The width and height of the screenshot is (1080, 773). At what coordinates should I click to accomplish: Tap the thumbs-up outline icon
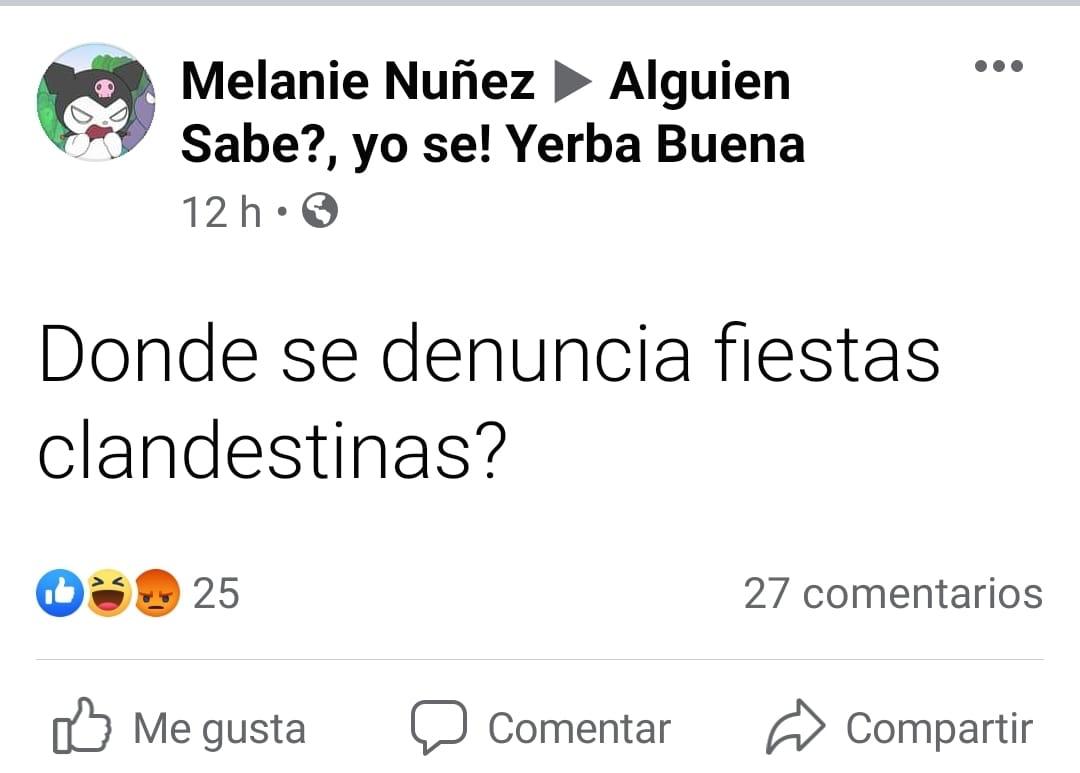coord(81,726)
